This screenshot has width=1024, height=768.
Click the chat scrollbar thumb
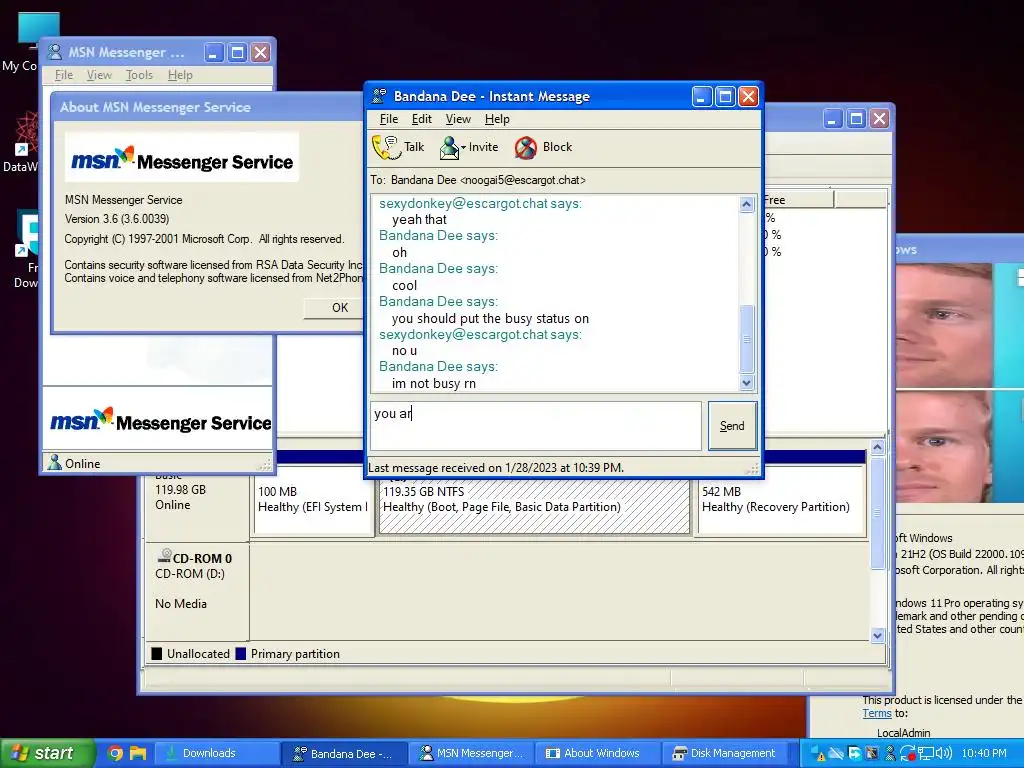click(x=746, y=338)
